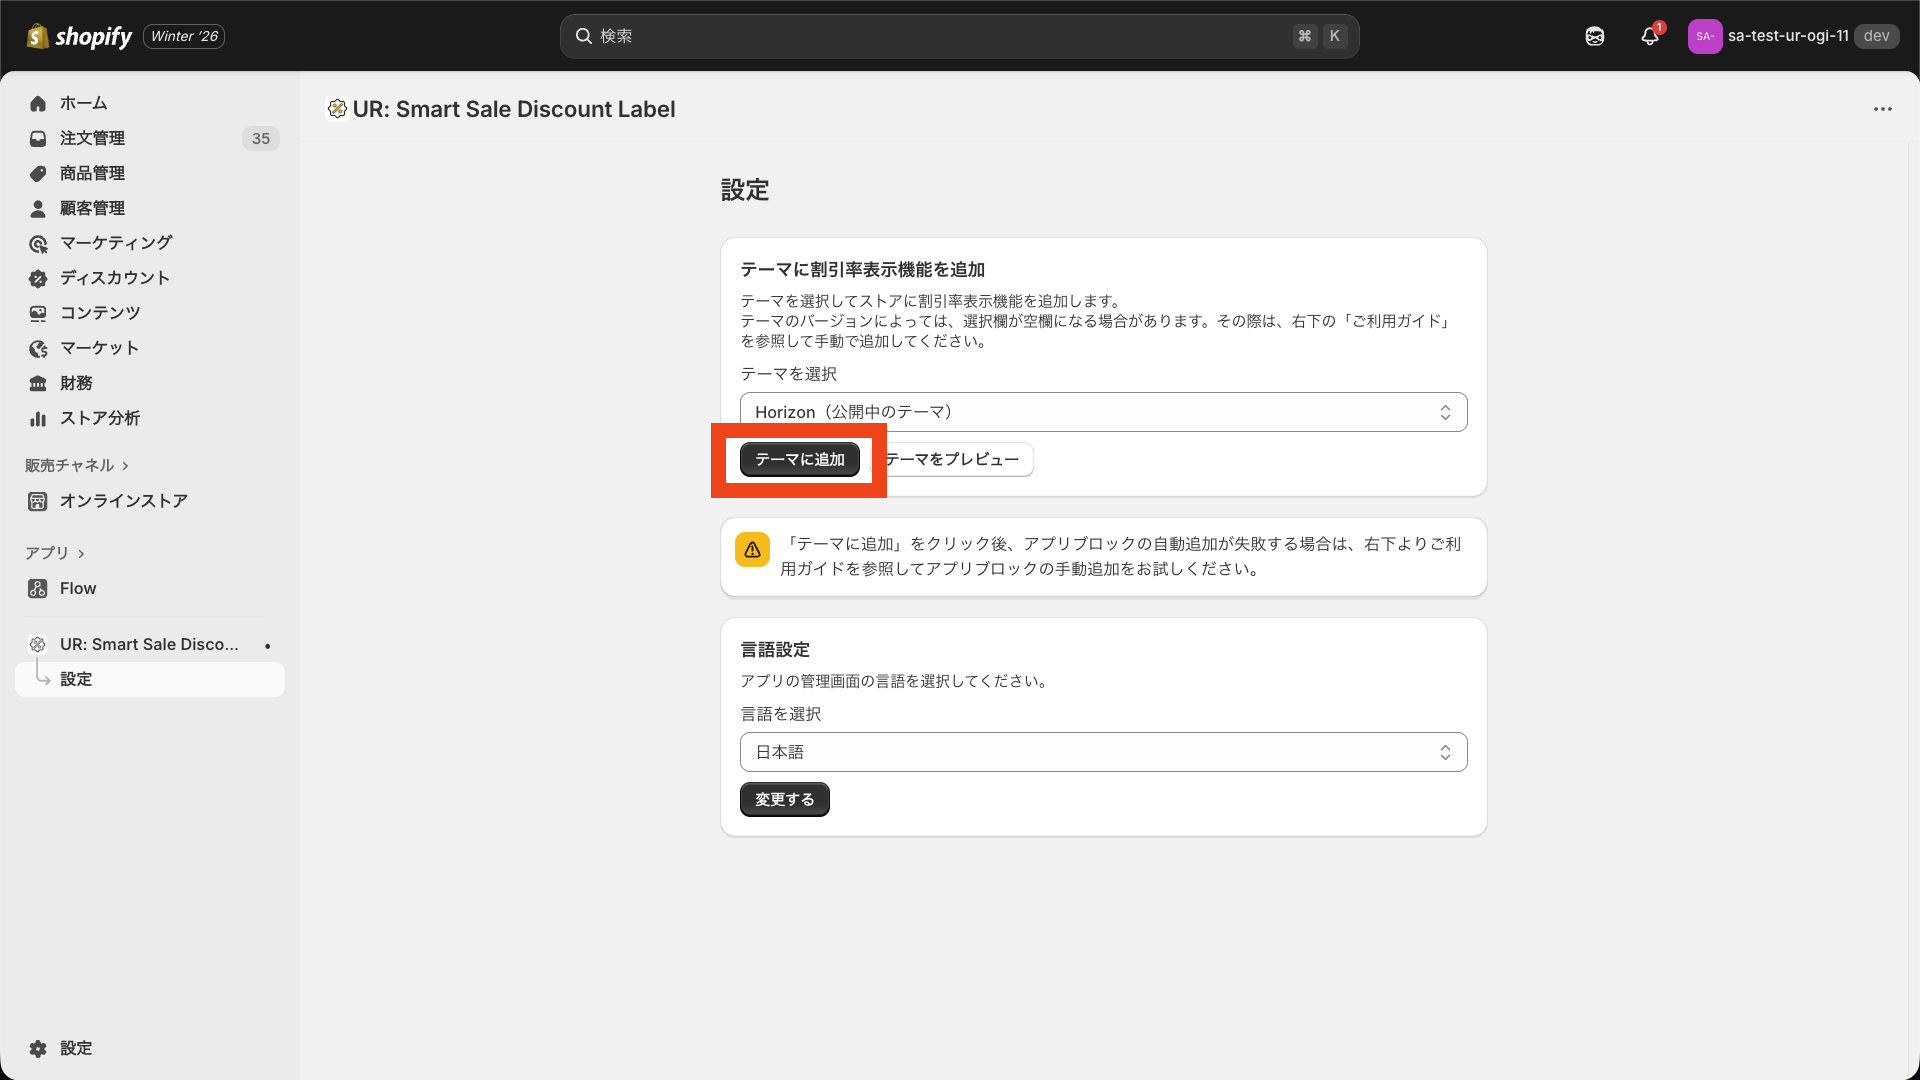The height and width of the screenshot is (1080, 1920).
Task: Switch to the 設定 item under the app
Action: pos(77,678)
